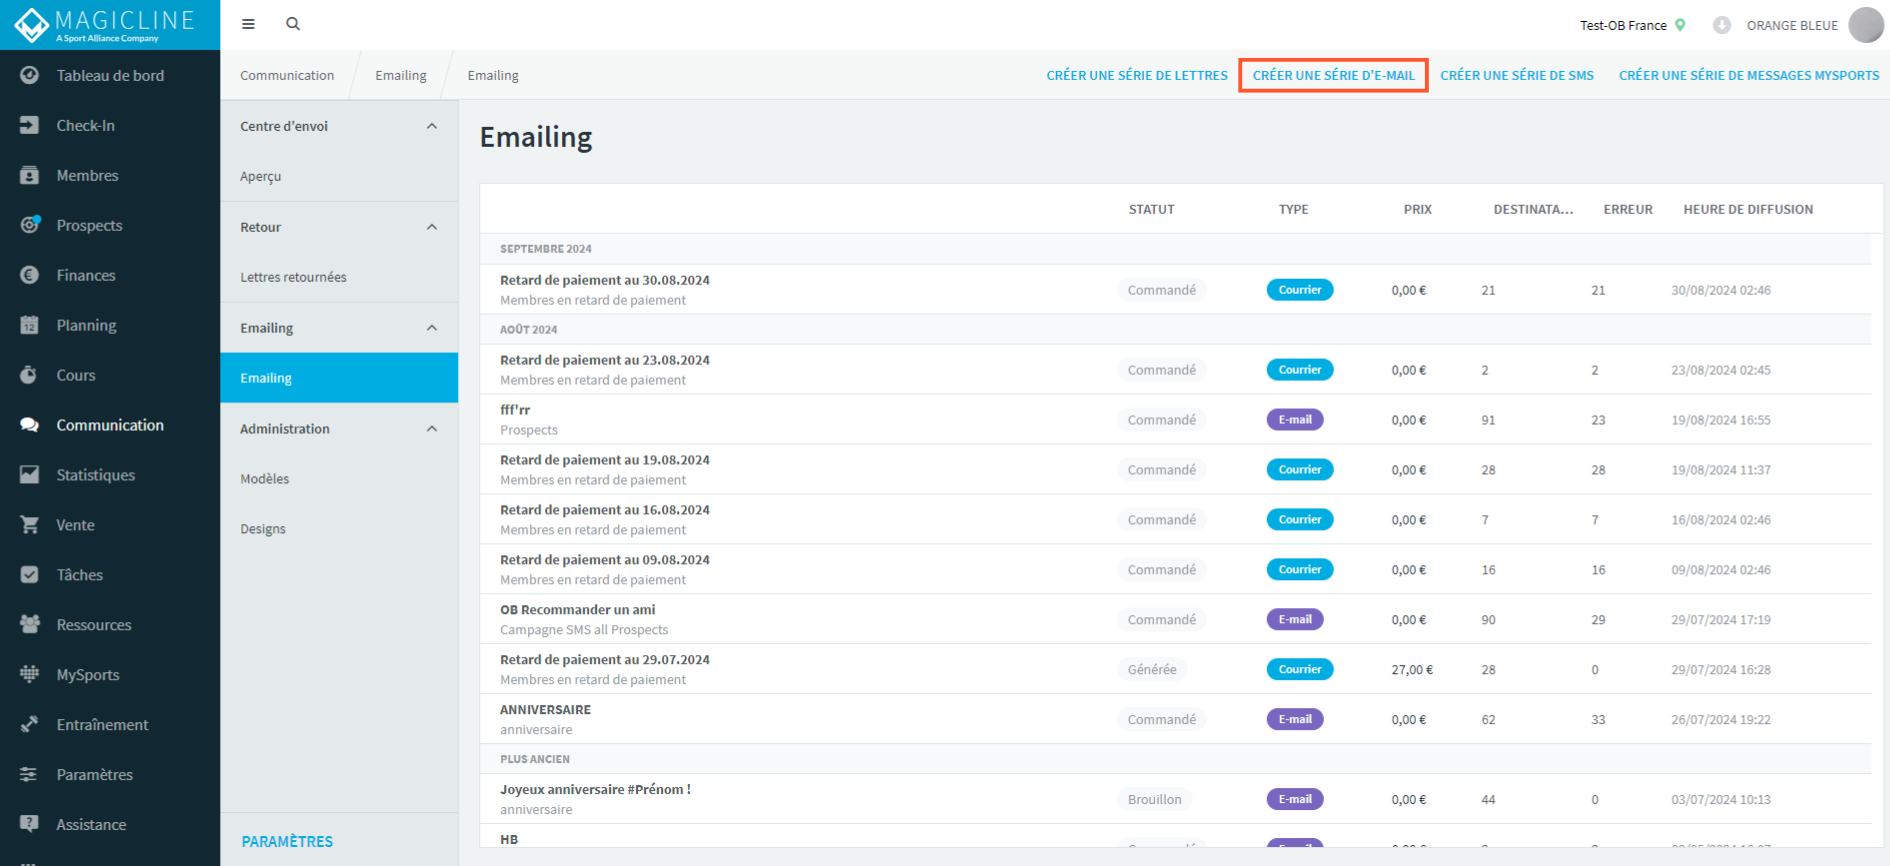Open the user avatar menu
Image resolution: width=1890 pixels, height=866 pixels.
[x=1866, y=25]
